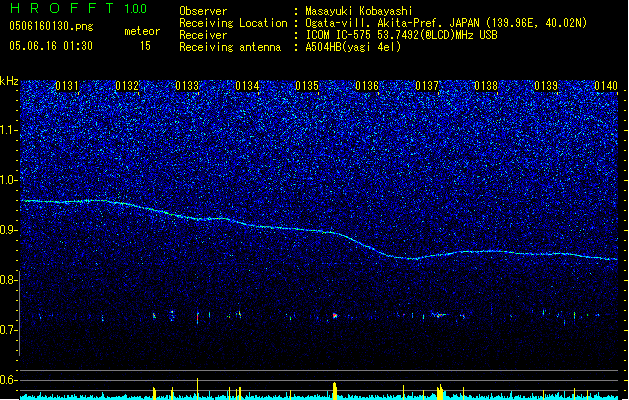Screen dimensions: 629x400
Task: Click the 0136 time marker
Action: point(367,86)
